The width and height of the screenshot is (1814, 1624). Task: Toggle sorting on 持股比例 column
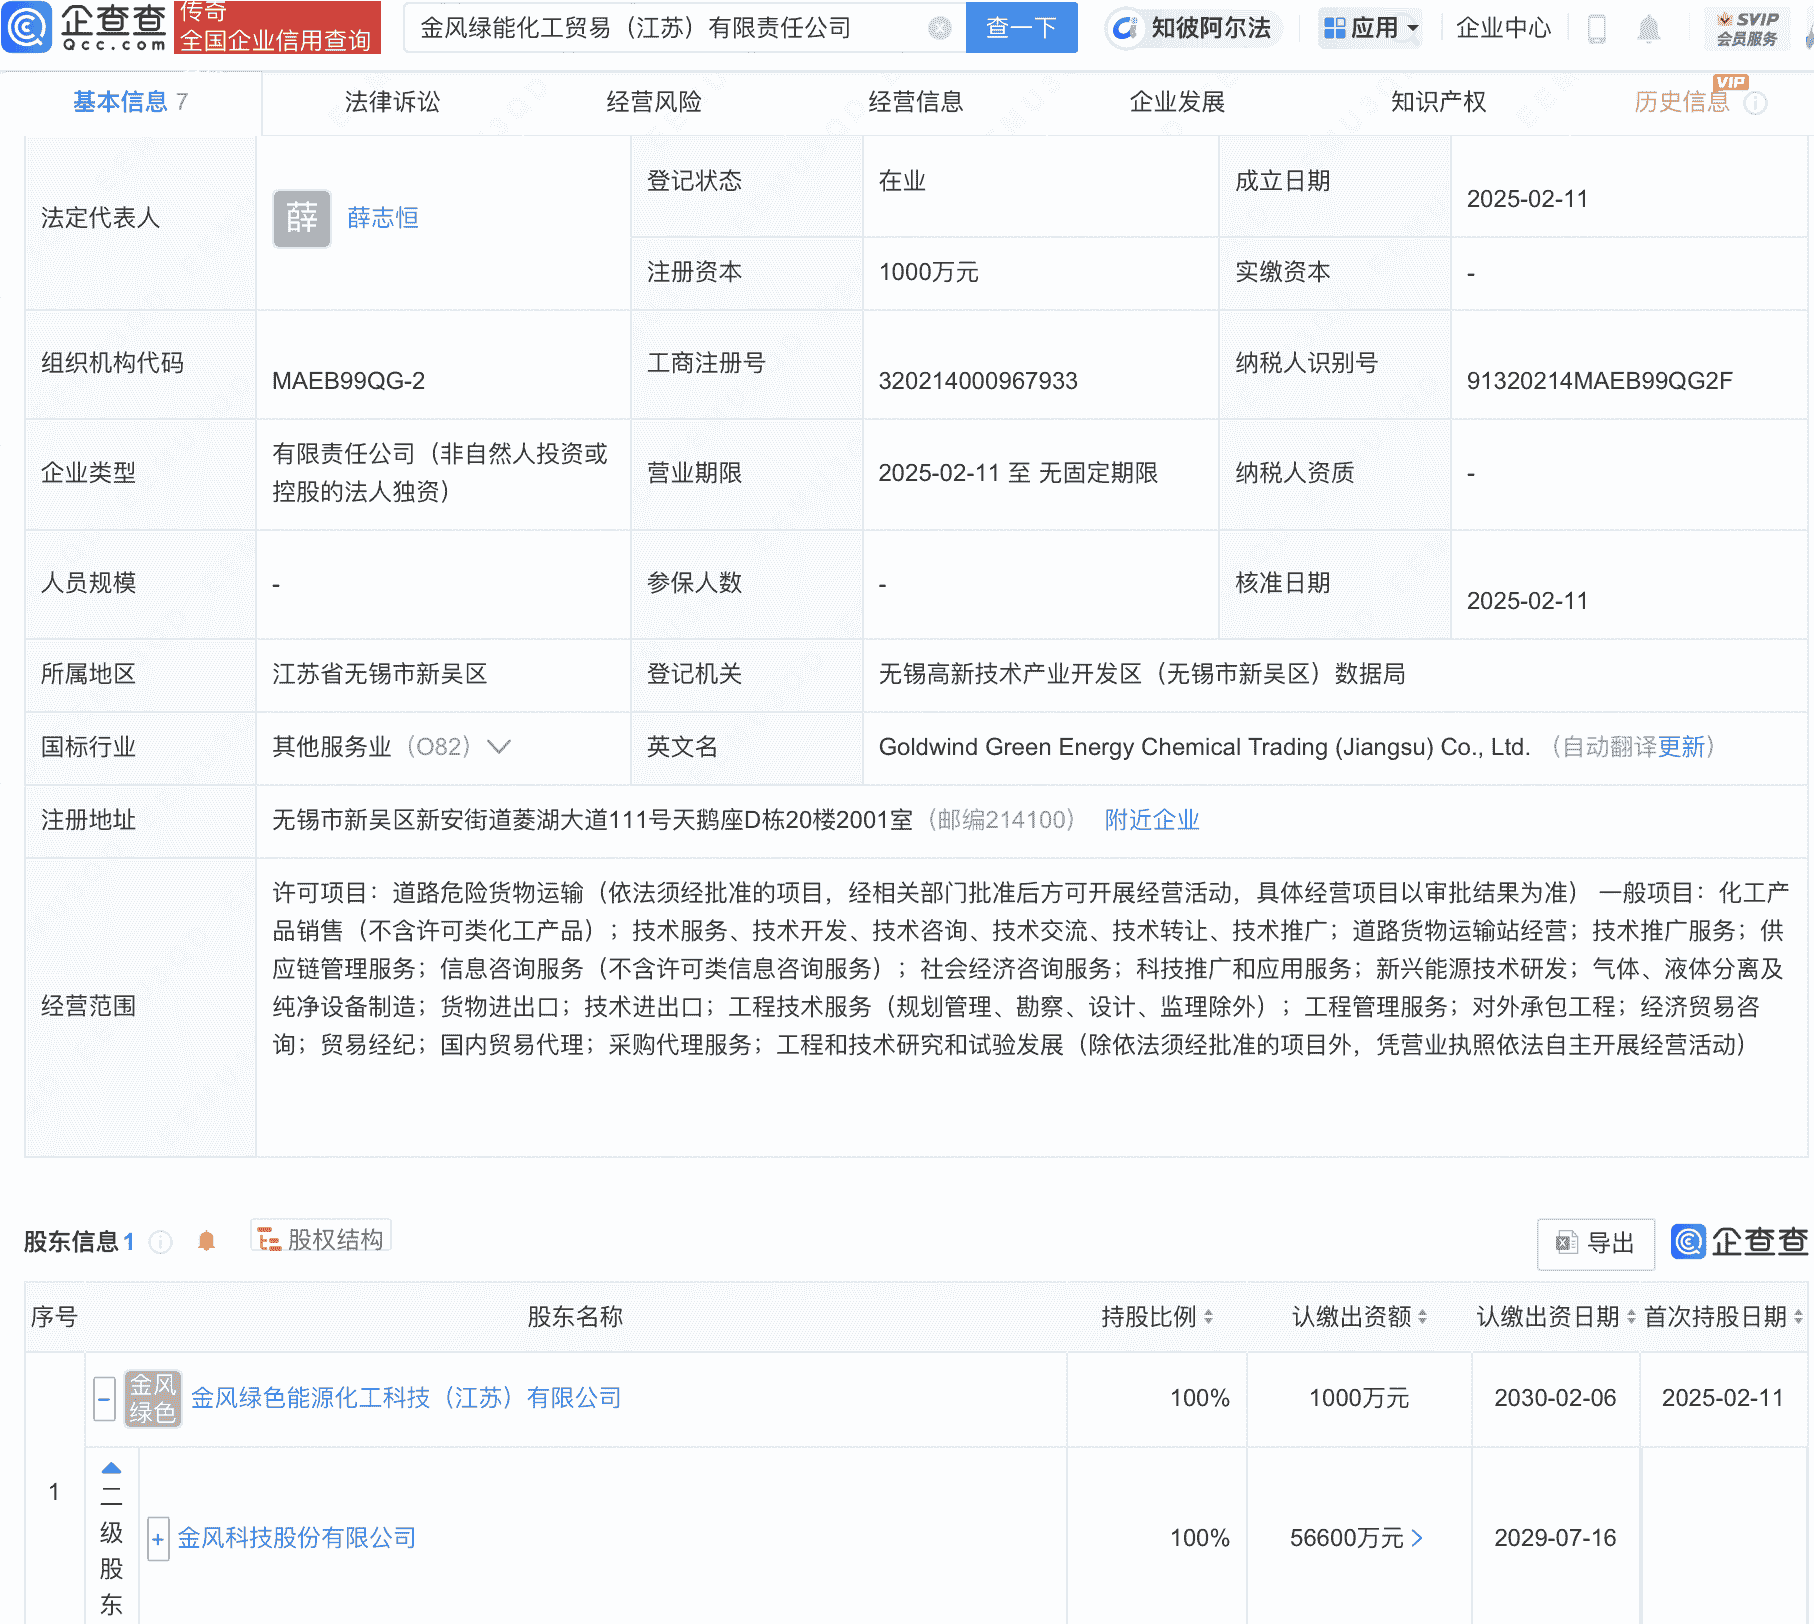coord(1210,1317)
